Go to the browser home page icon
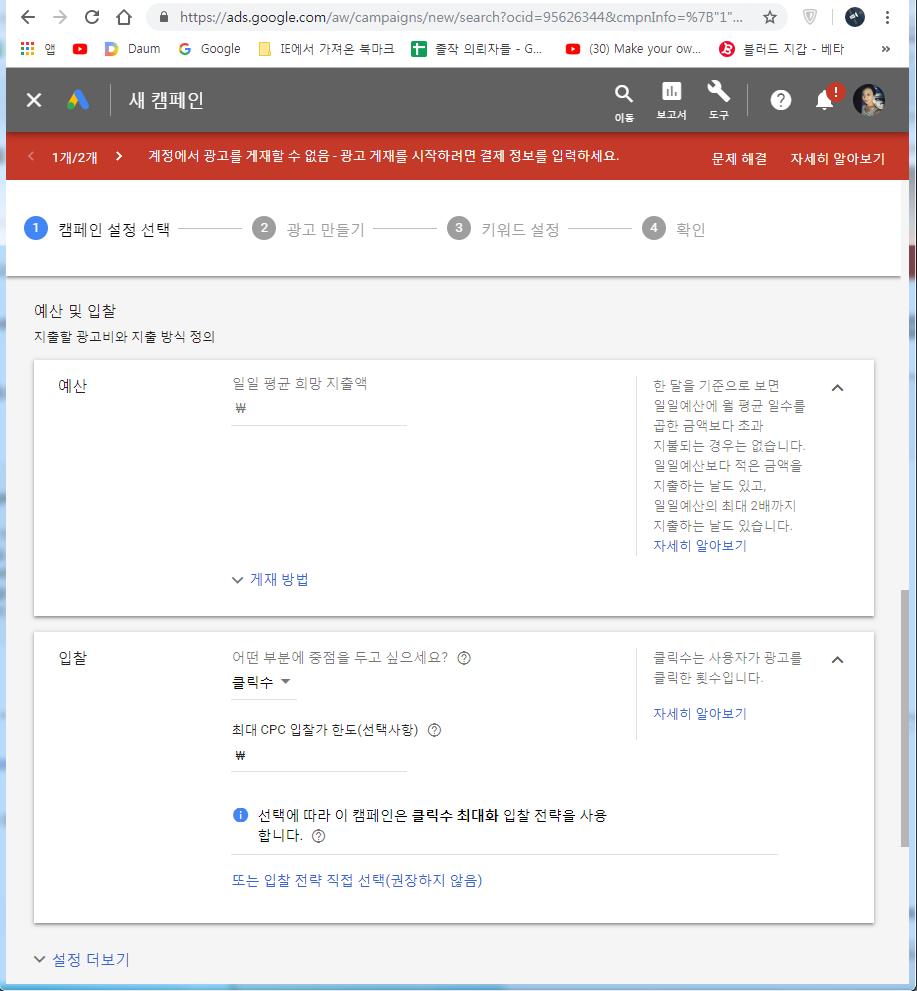 (x=124, y=17)
